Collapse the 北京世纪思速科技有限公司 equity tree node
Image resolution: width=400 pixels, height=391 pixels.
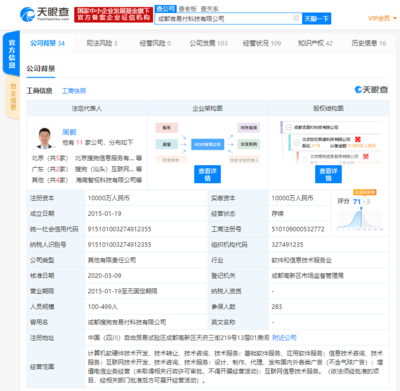click(296, 142)
